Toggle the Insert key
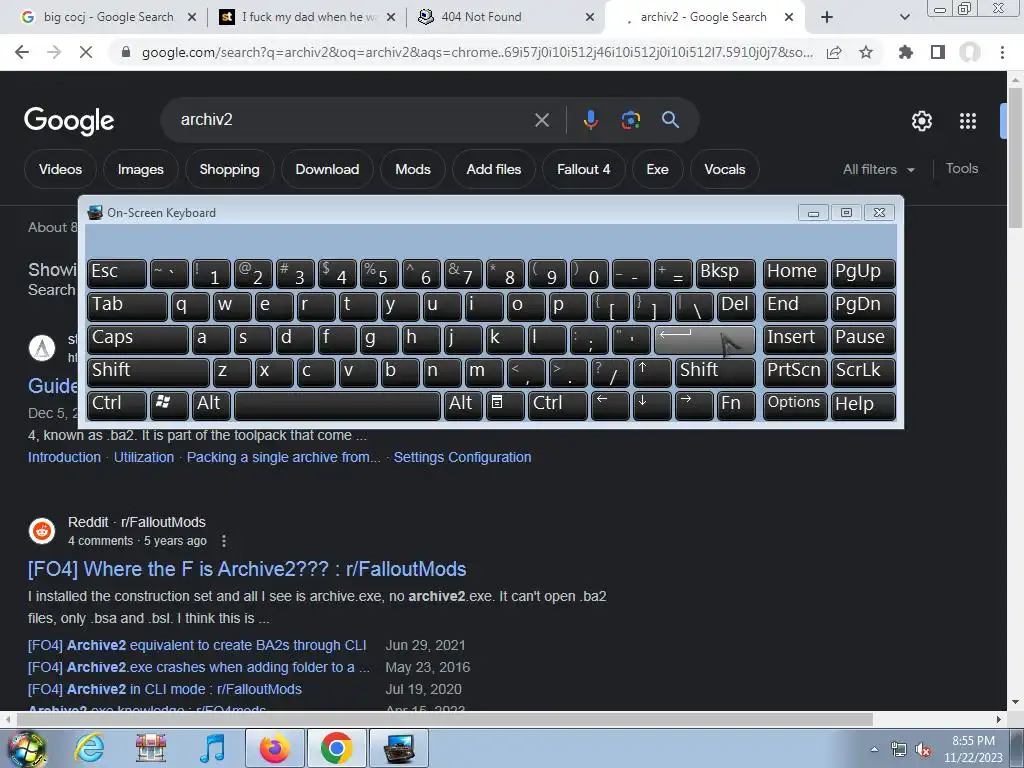 coord(795,340)
